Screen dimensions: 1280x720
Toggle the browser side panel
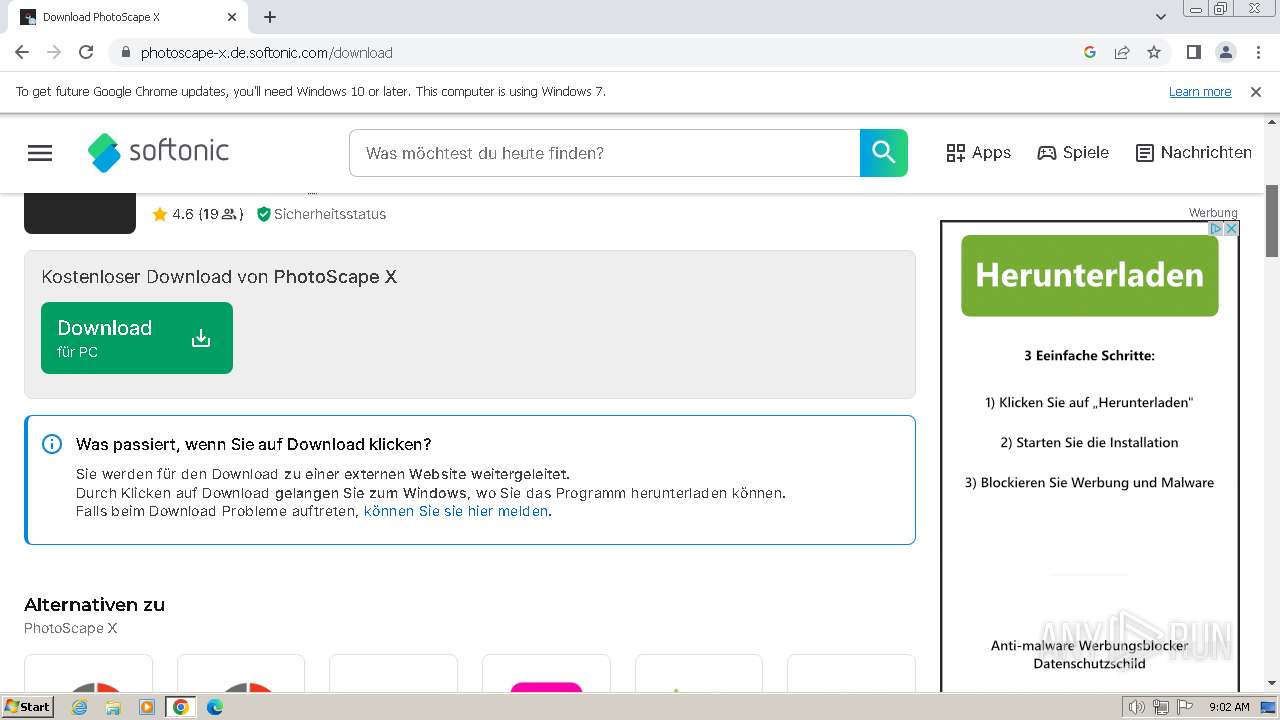click(1193, 52)
